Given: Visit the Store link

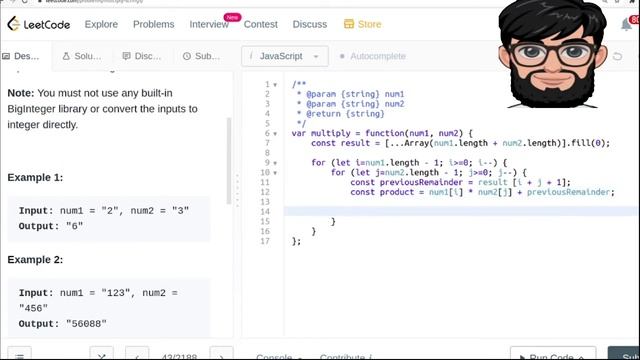Looking at the screenshot, I should 369,24.
